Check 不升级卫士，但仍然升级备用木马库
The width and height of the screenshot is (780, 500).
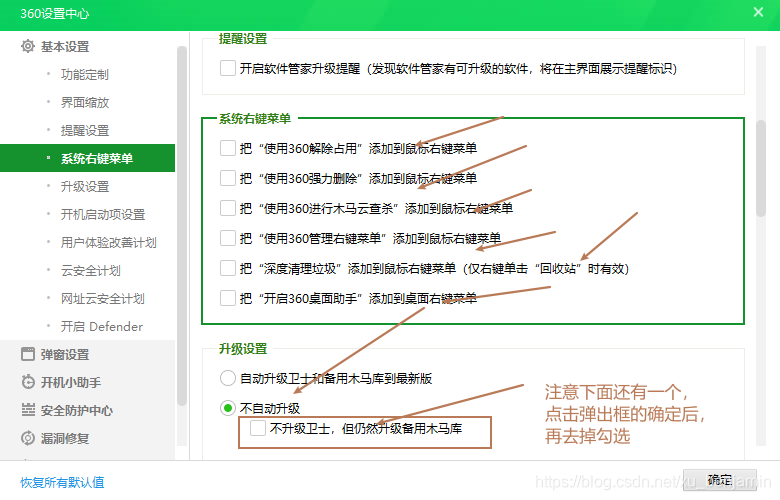tap(258, 428)
